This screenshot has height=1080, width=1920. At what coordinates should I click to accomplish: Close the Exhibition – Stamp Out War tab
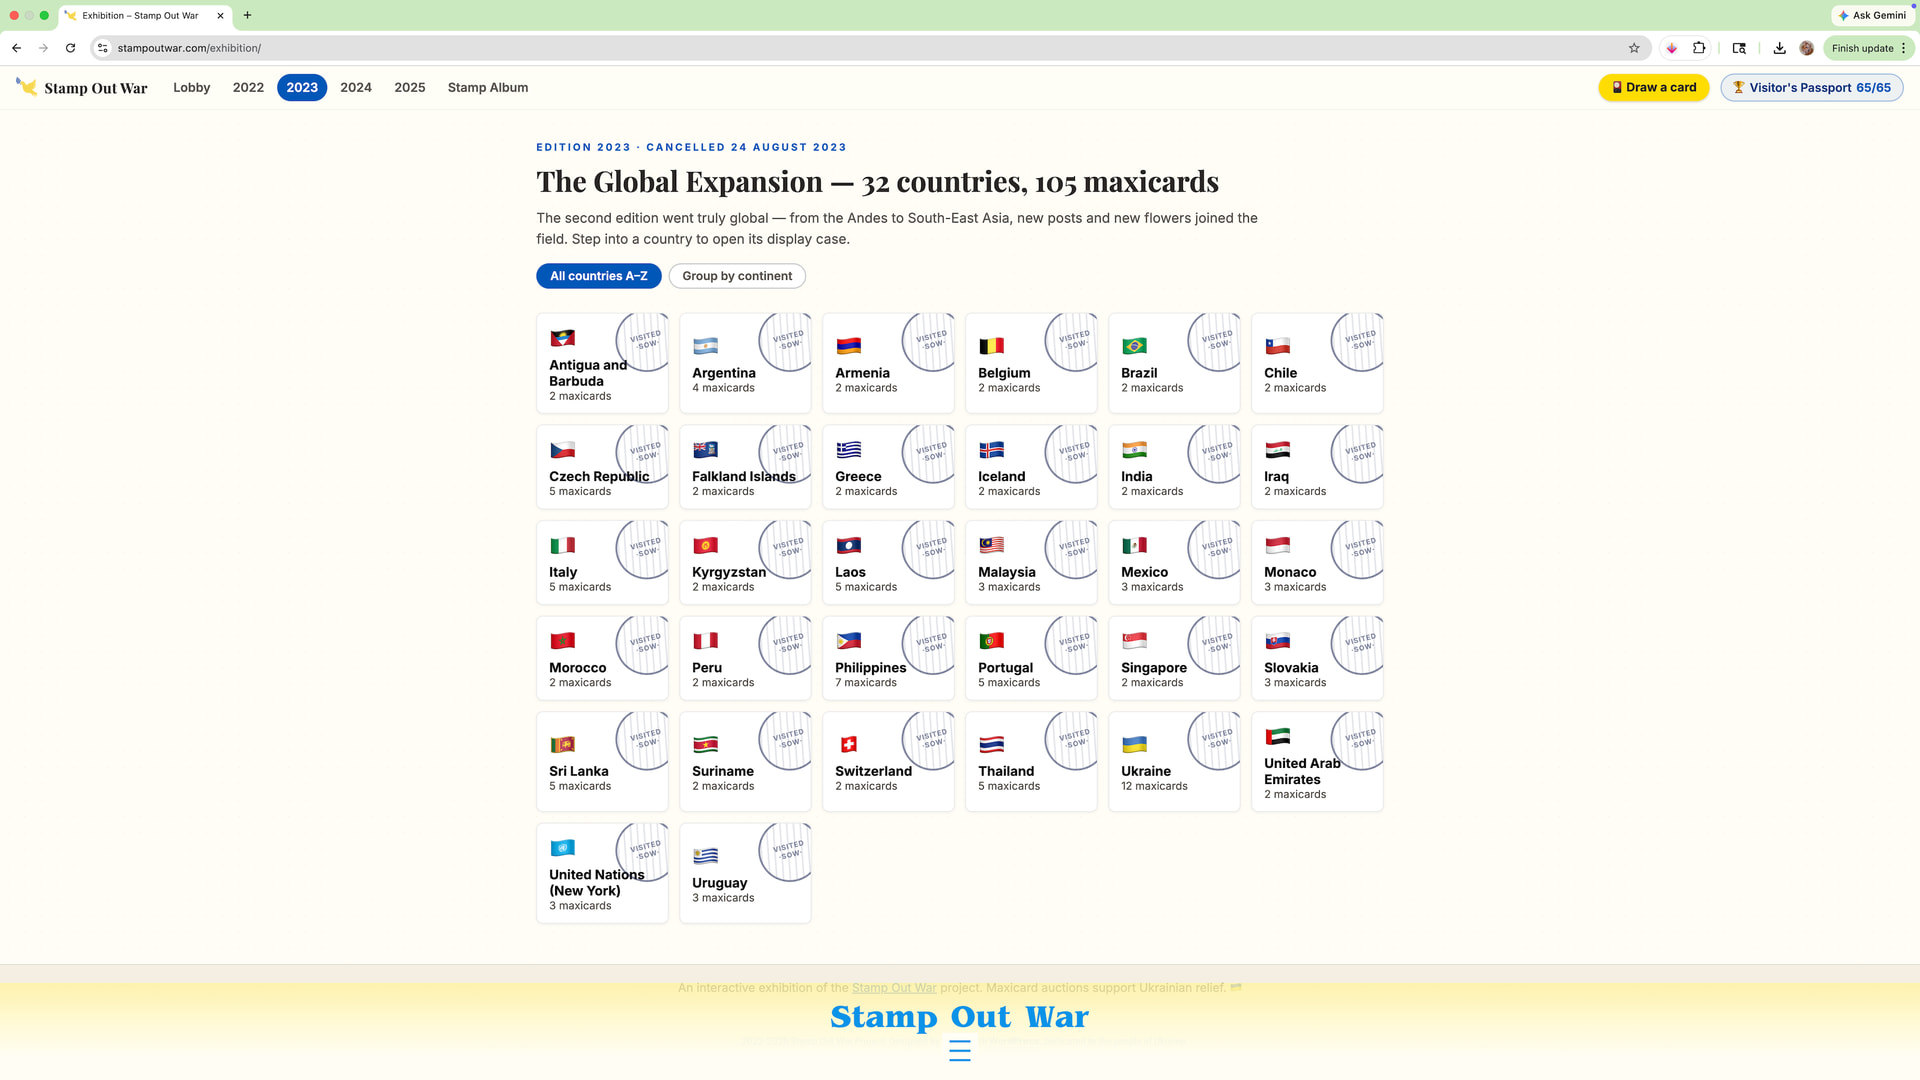220,15
